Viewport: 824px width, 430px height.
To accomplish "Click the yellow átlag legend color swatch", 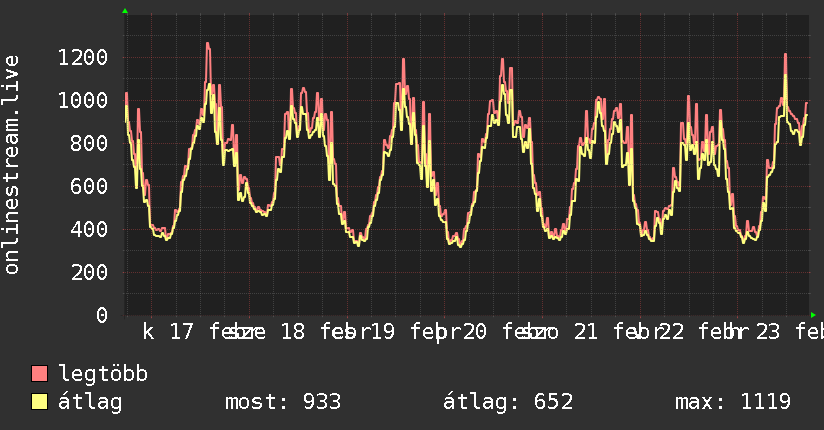I will [40, 402].
